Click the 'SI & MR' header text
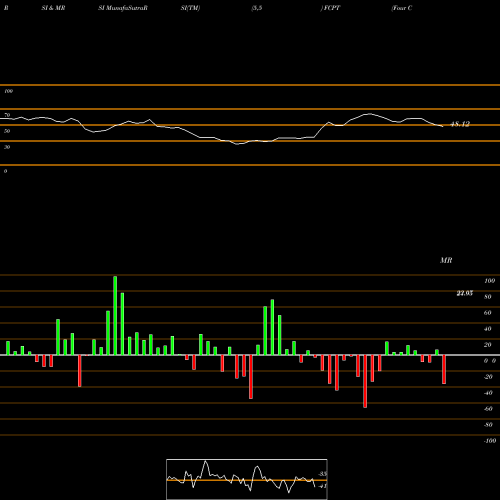 [53, 8]
